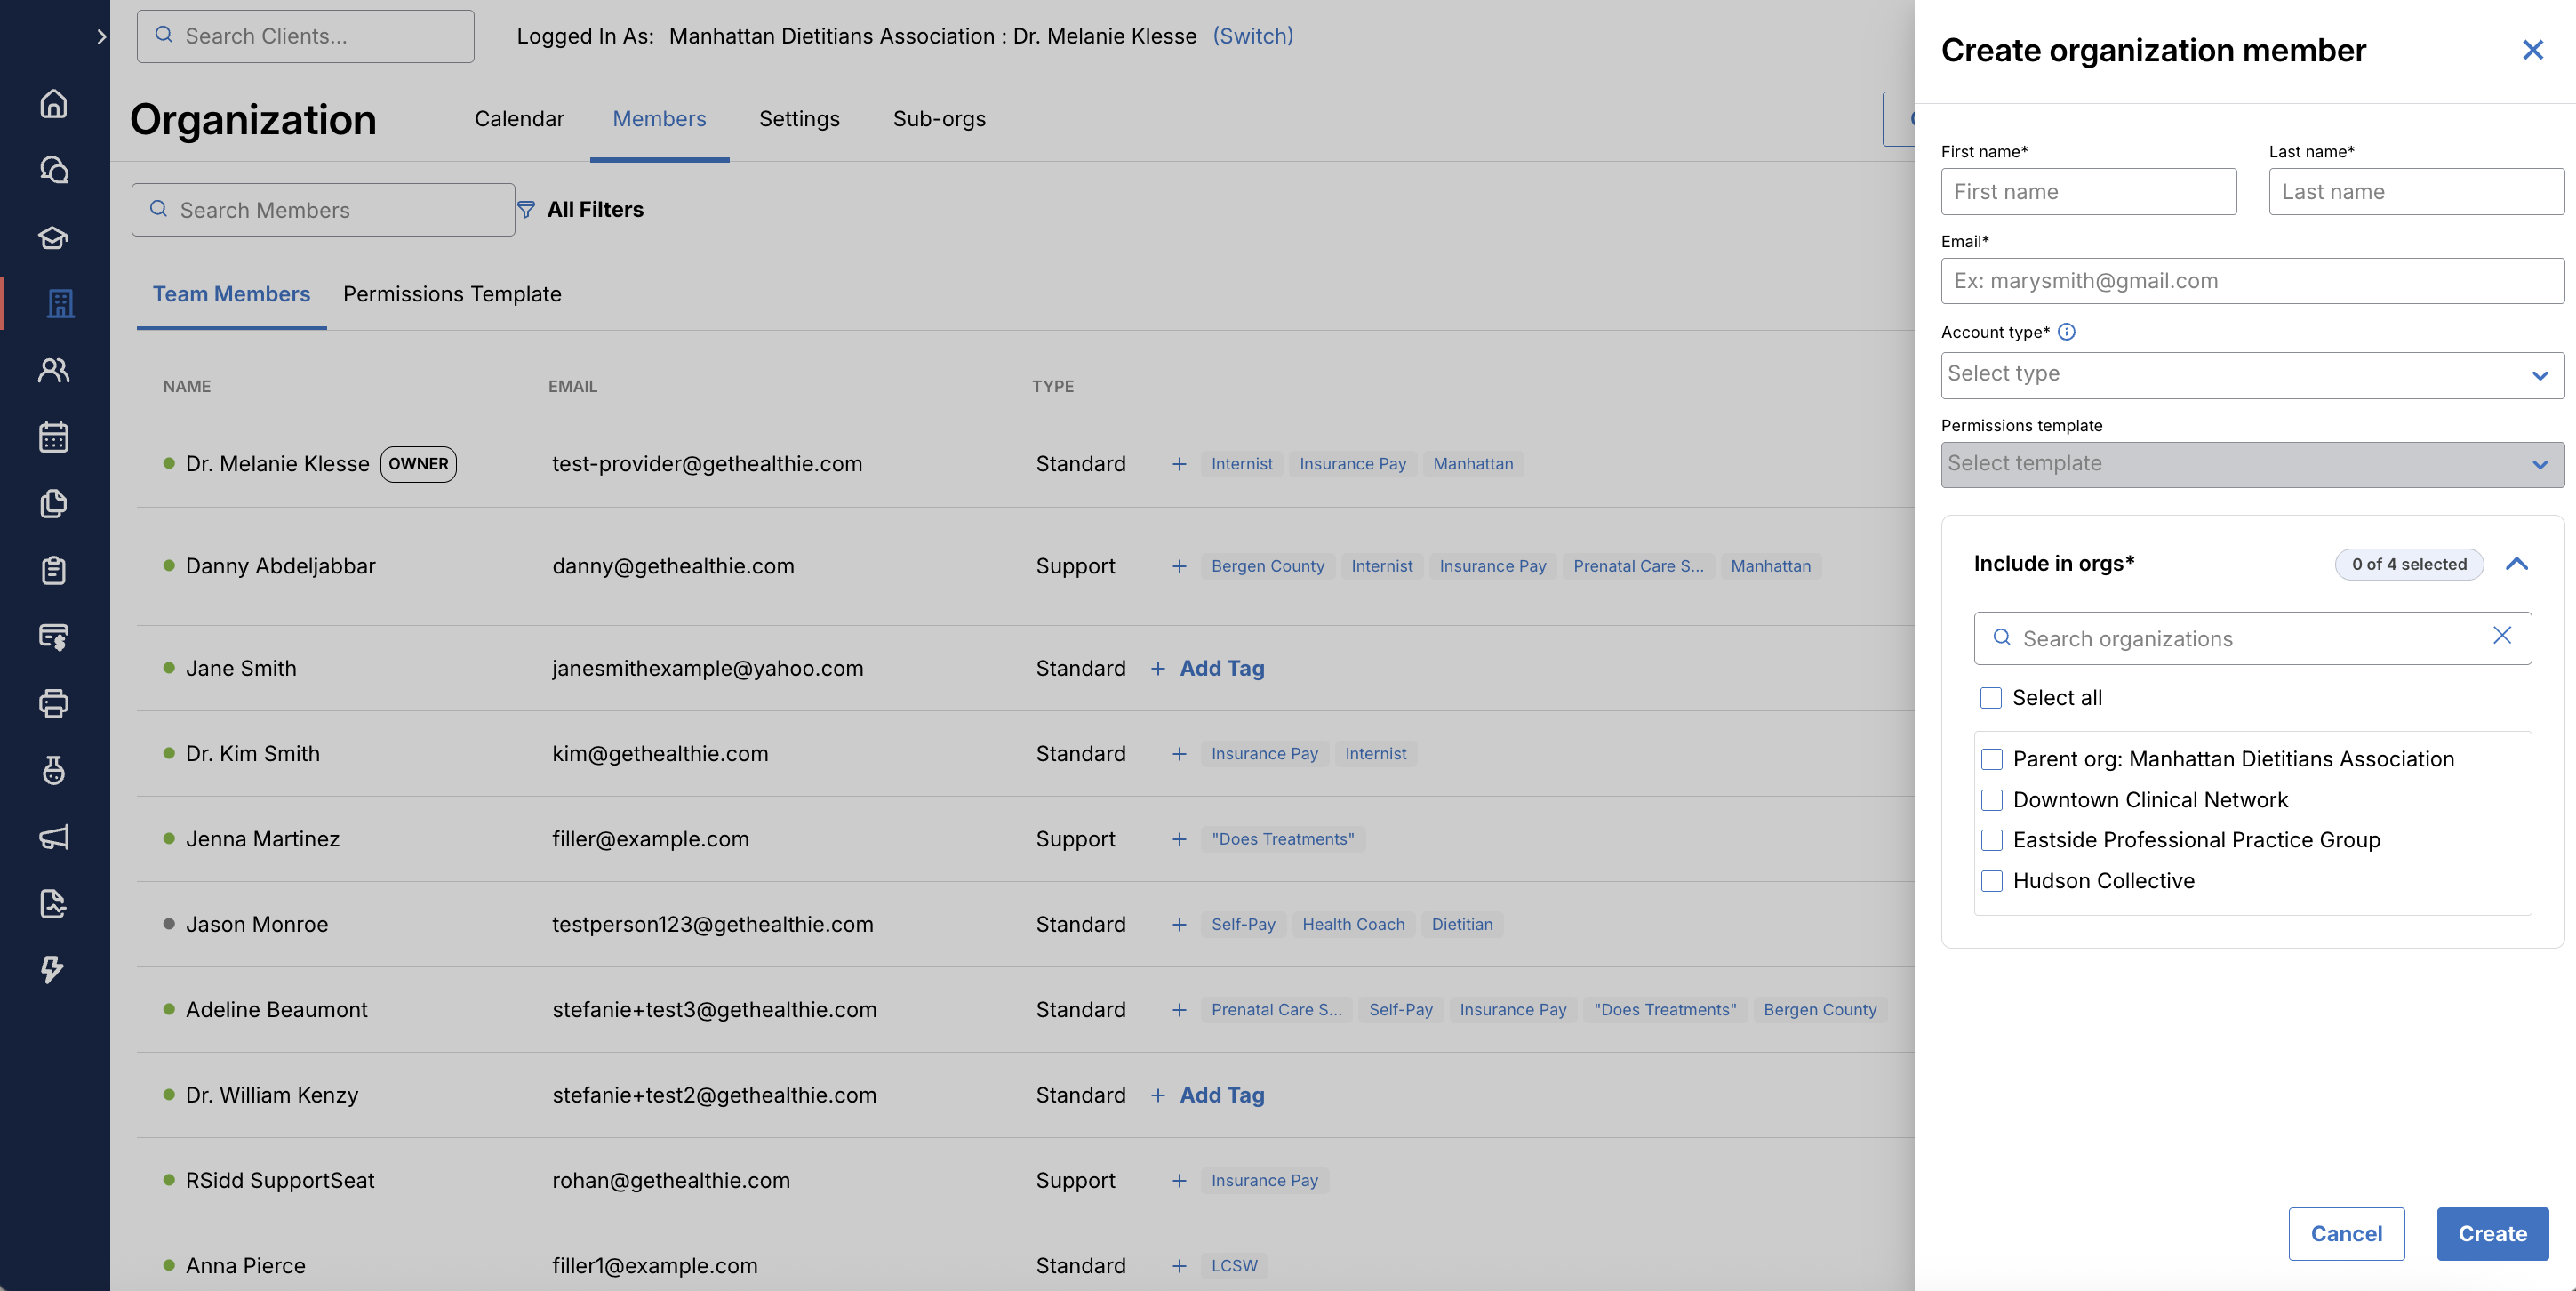Click the printer fax icon in the sidebar

54,703
